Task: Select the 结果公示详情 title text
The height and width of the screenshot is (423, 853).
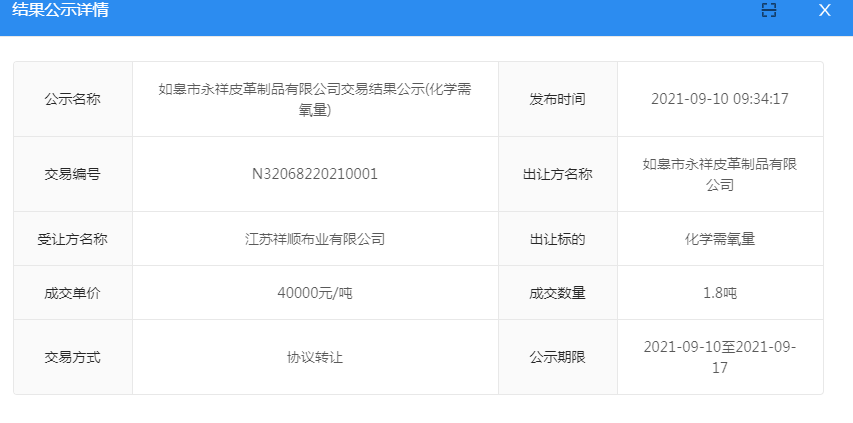Action: coord(60,10)
